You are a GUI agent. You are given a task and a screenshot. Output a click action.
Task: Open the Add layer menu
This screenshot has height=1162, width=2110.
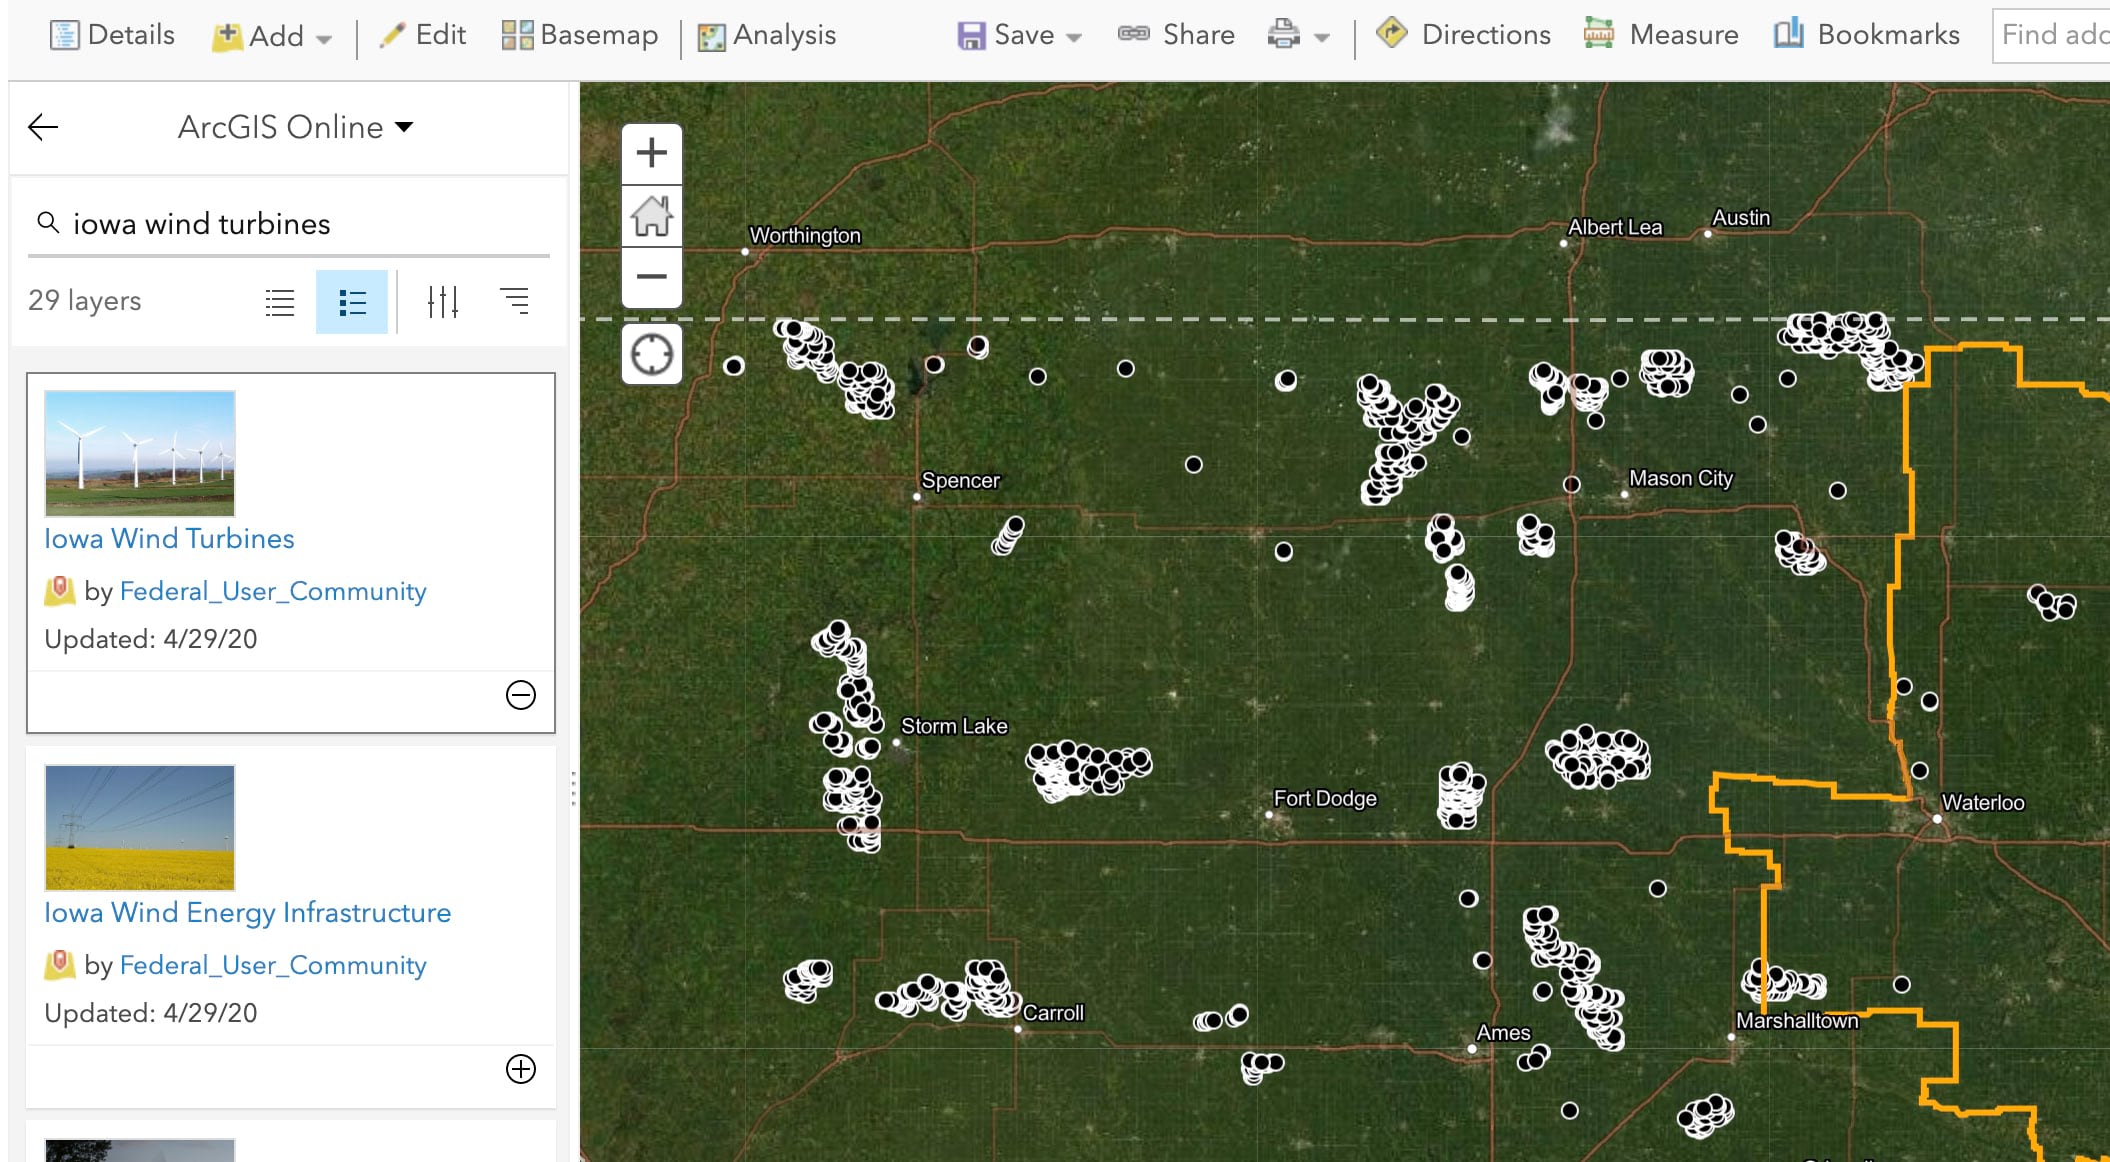coord(271,36)
